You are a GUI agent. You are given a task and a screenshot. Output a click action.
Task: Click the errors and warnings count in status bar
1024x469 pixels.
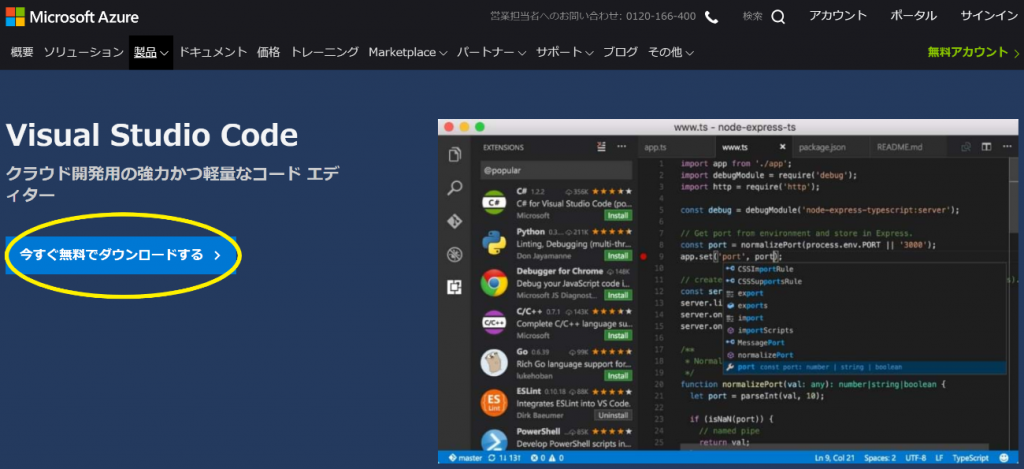[x=546, y=458]
